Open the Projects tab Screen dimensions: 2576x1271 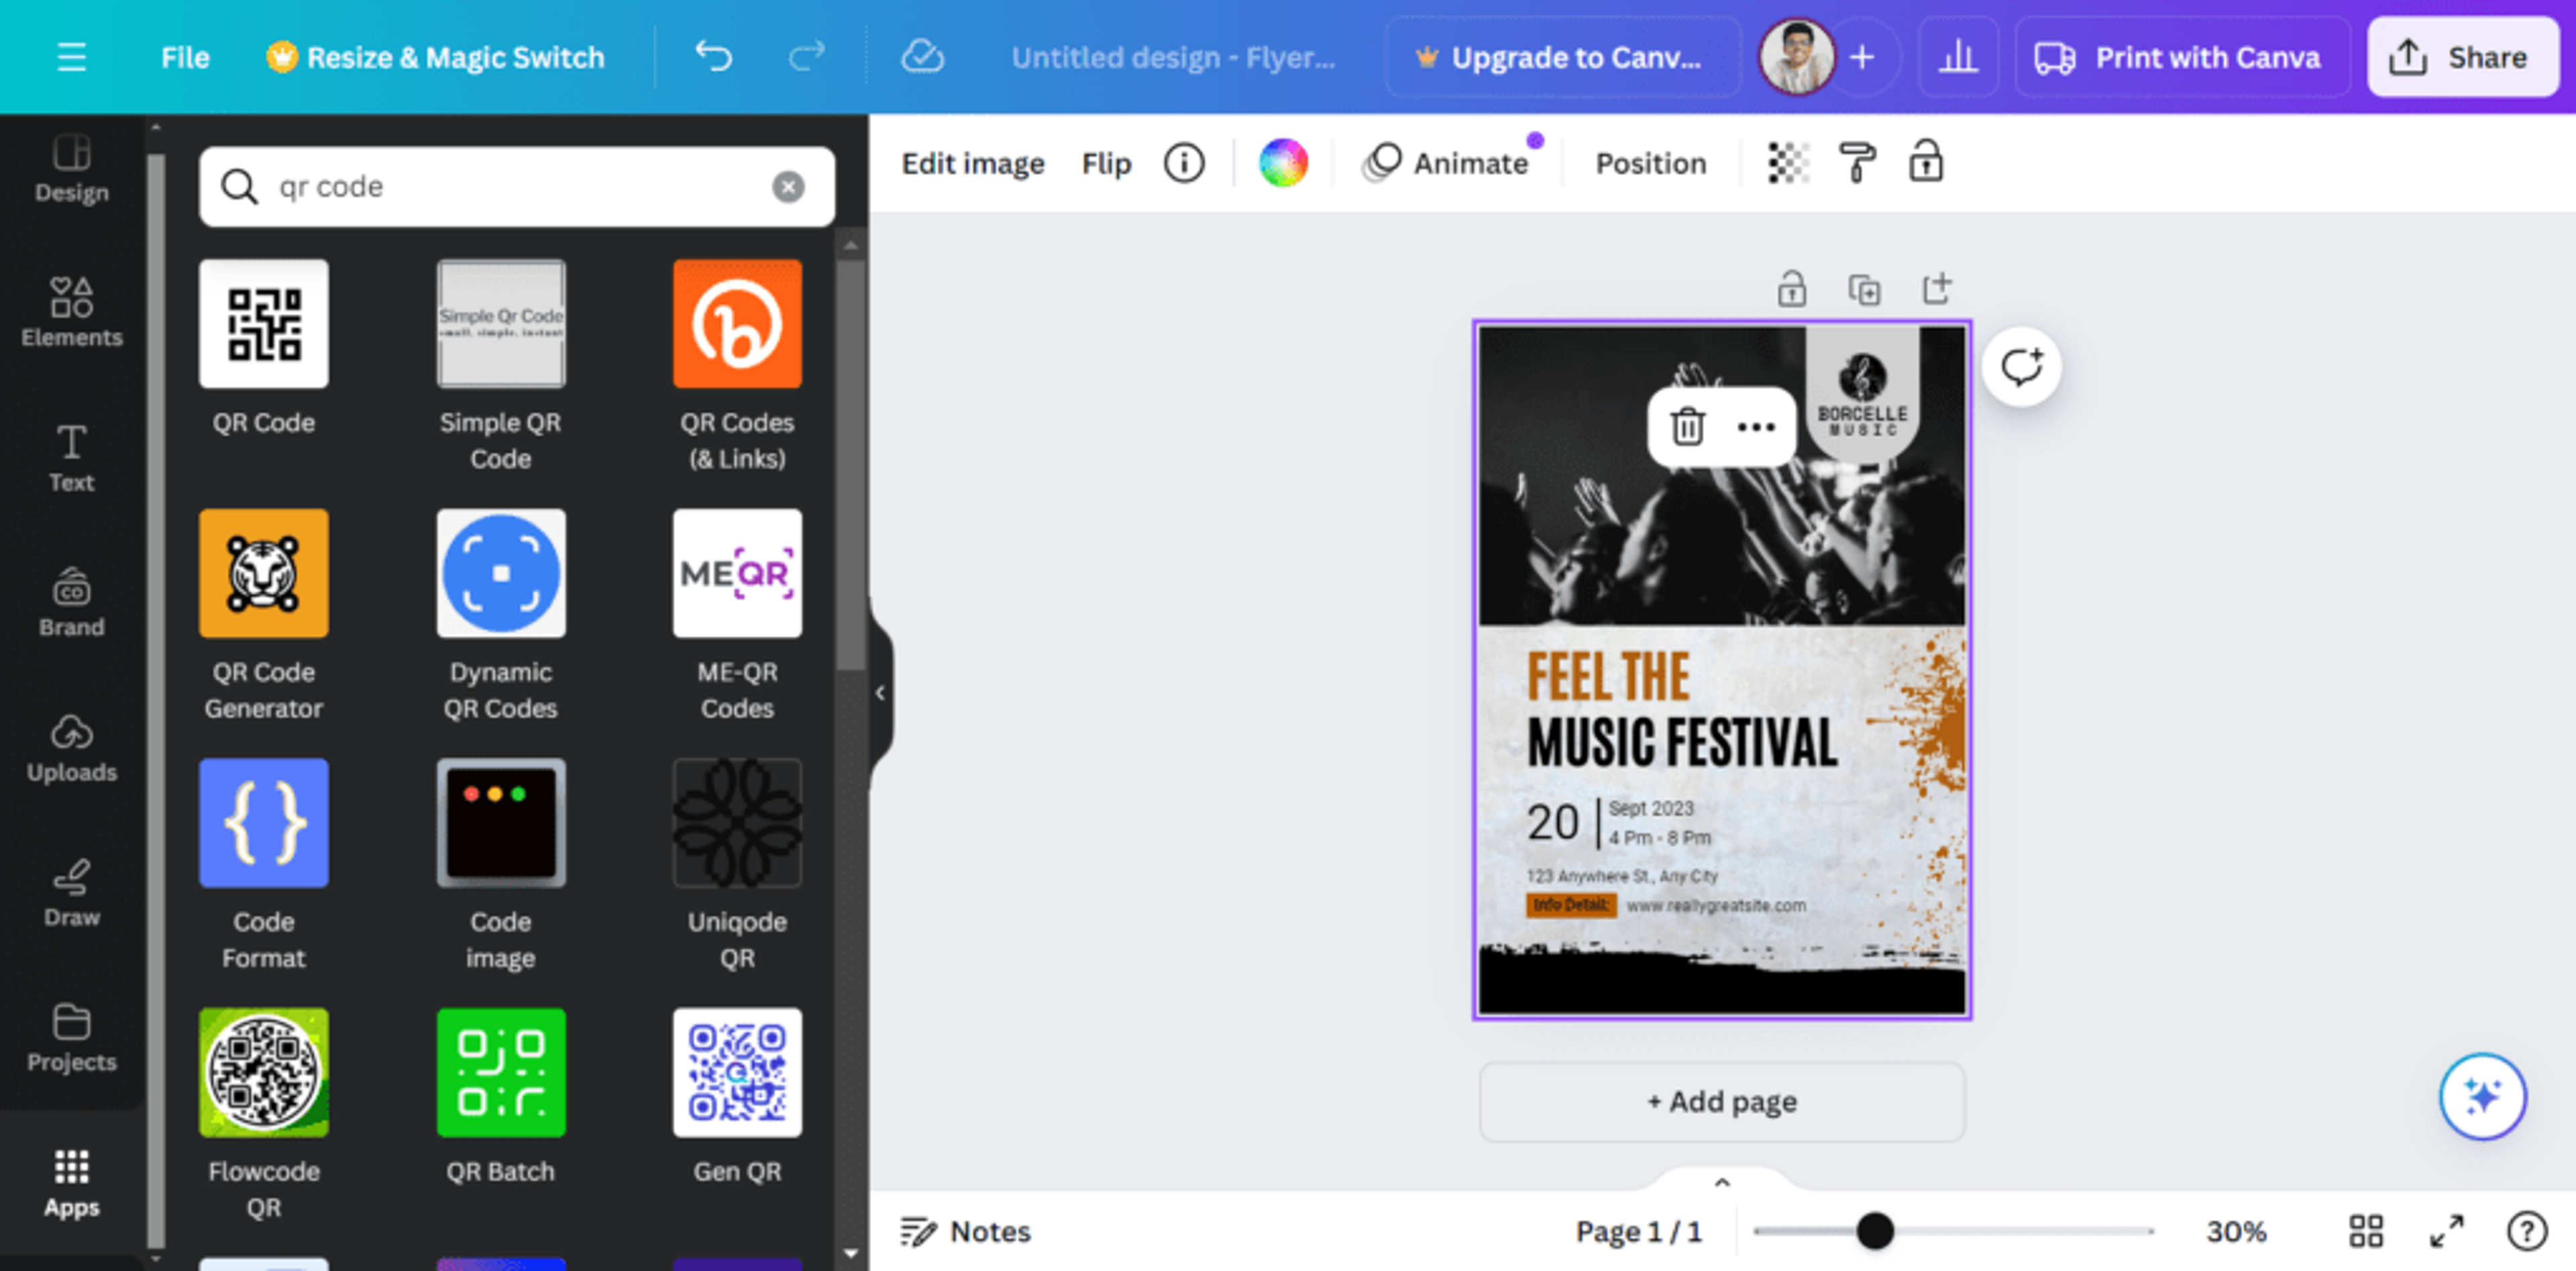(x=72, y=1037)
